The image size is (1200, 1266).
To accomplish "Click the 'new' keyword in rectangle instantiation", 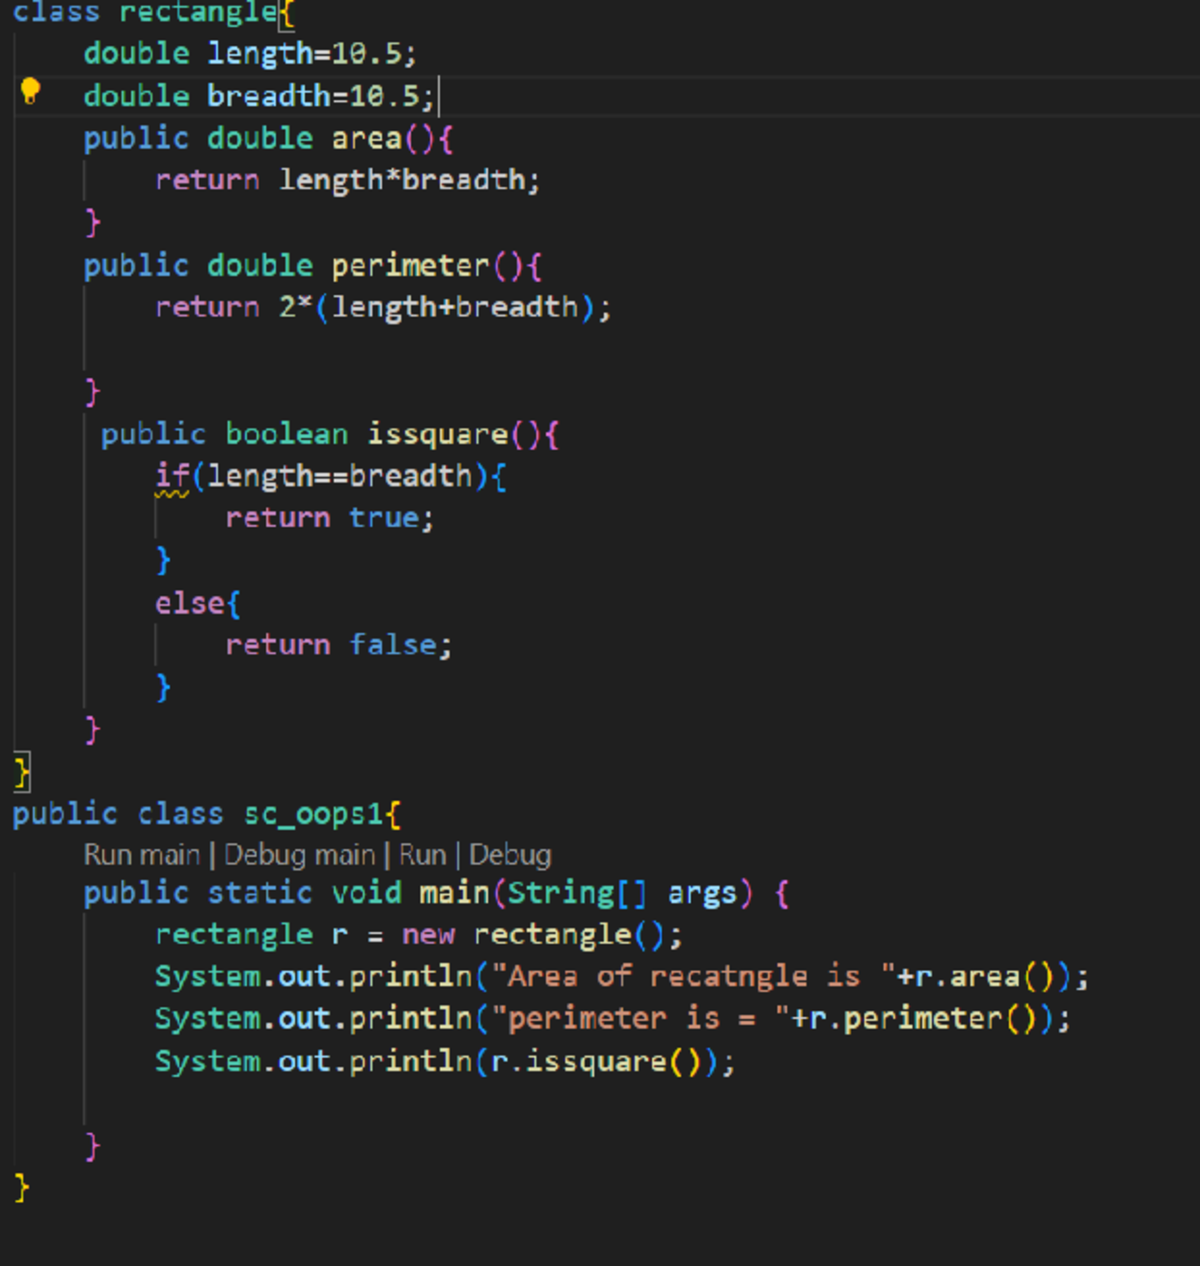I will [x=428, y=935].
